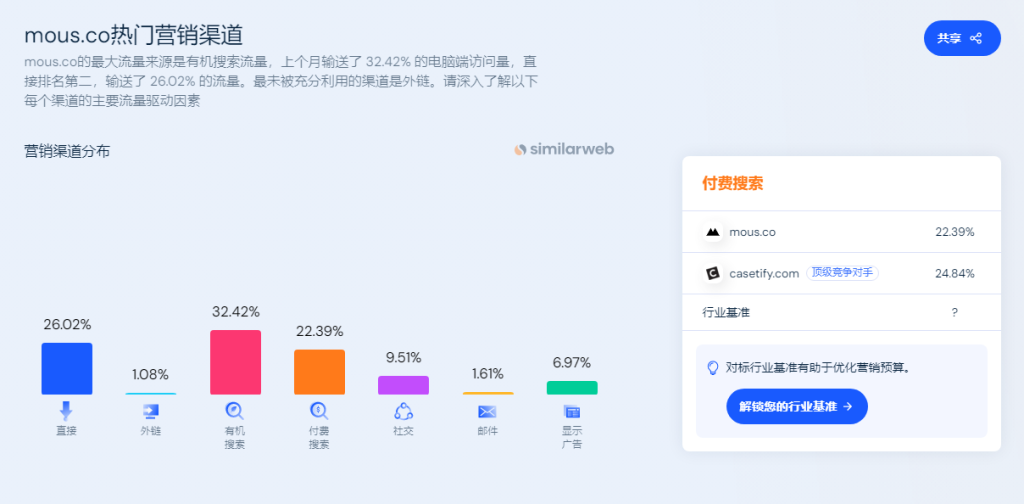Click the lightbulb tip icon
Screen dimensions: 1024x504
click(713, 368)
